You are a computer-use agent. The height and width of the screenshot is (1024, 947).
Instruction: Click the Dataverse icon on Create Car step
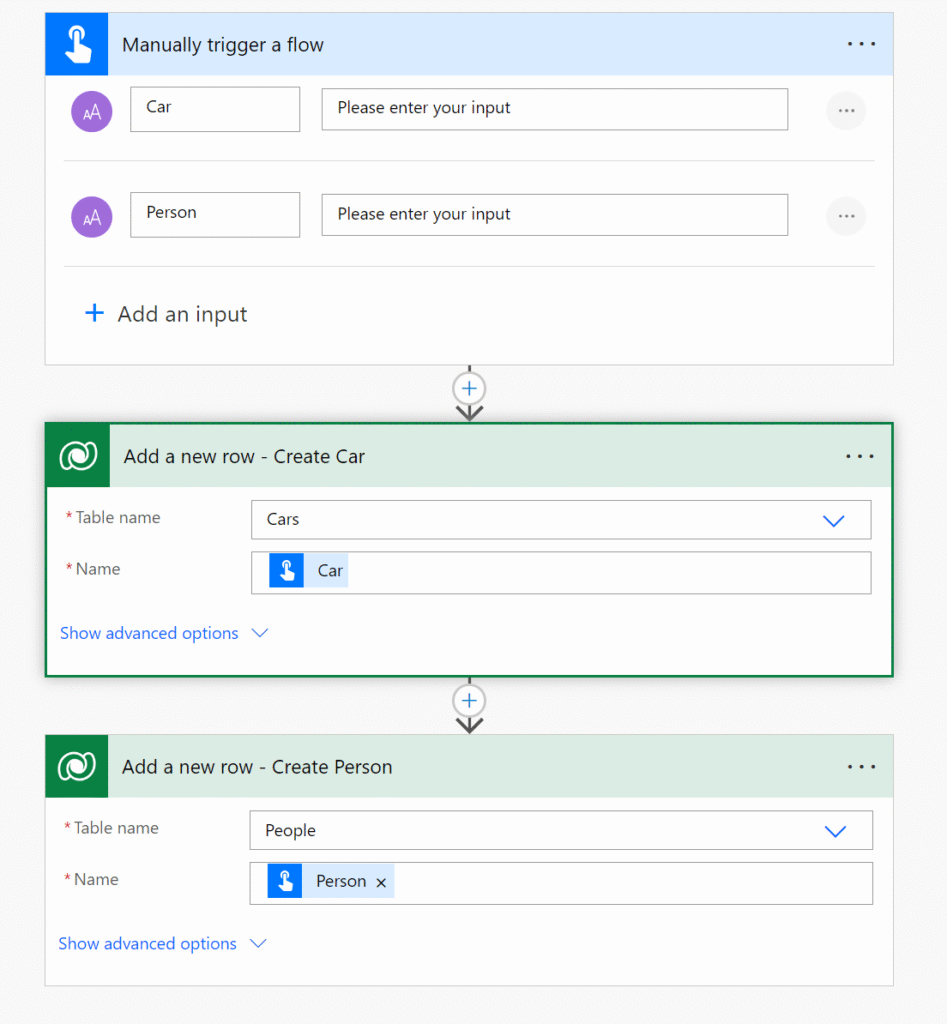point(78,455)
